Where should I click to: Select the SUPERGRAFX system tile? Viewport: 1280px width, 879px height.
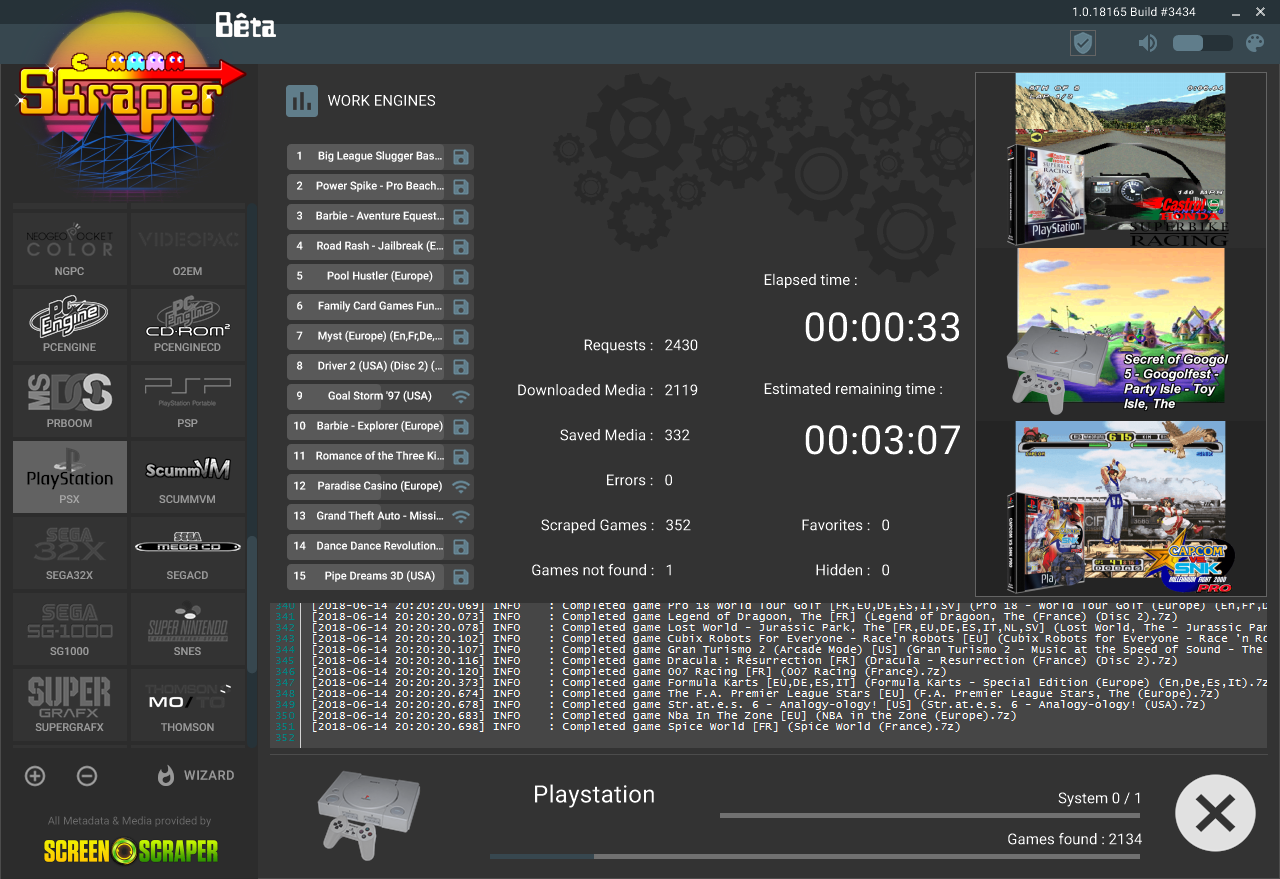click(x=70, y=705)
